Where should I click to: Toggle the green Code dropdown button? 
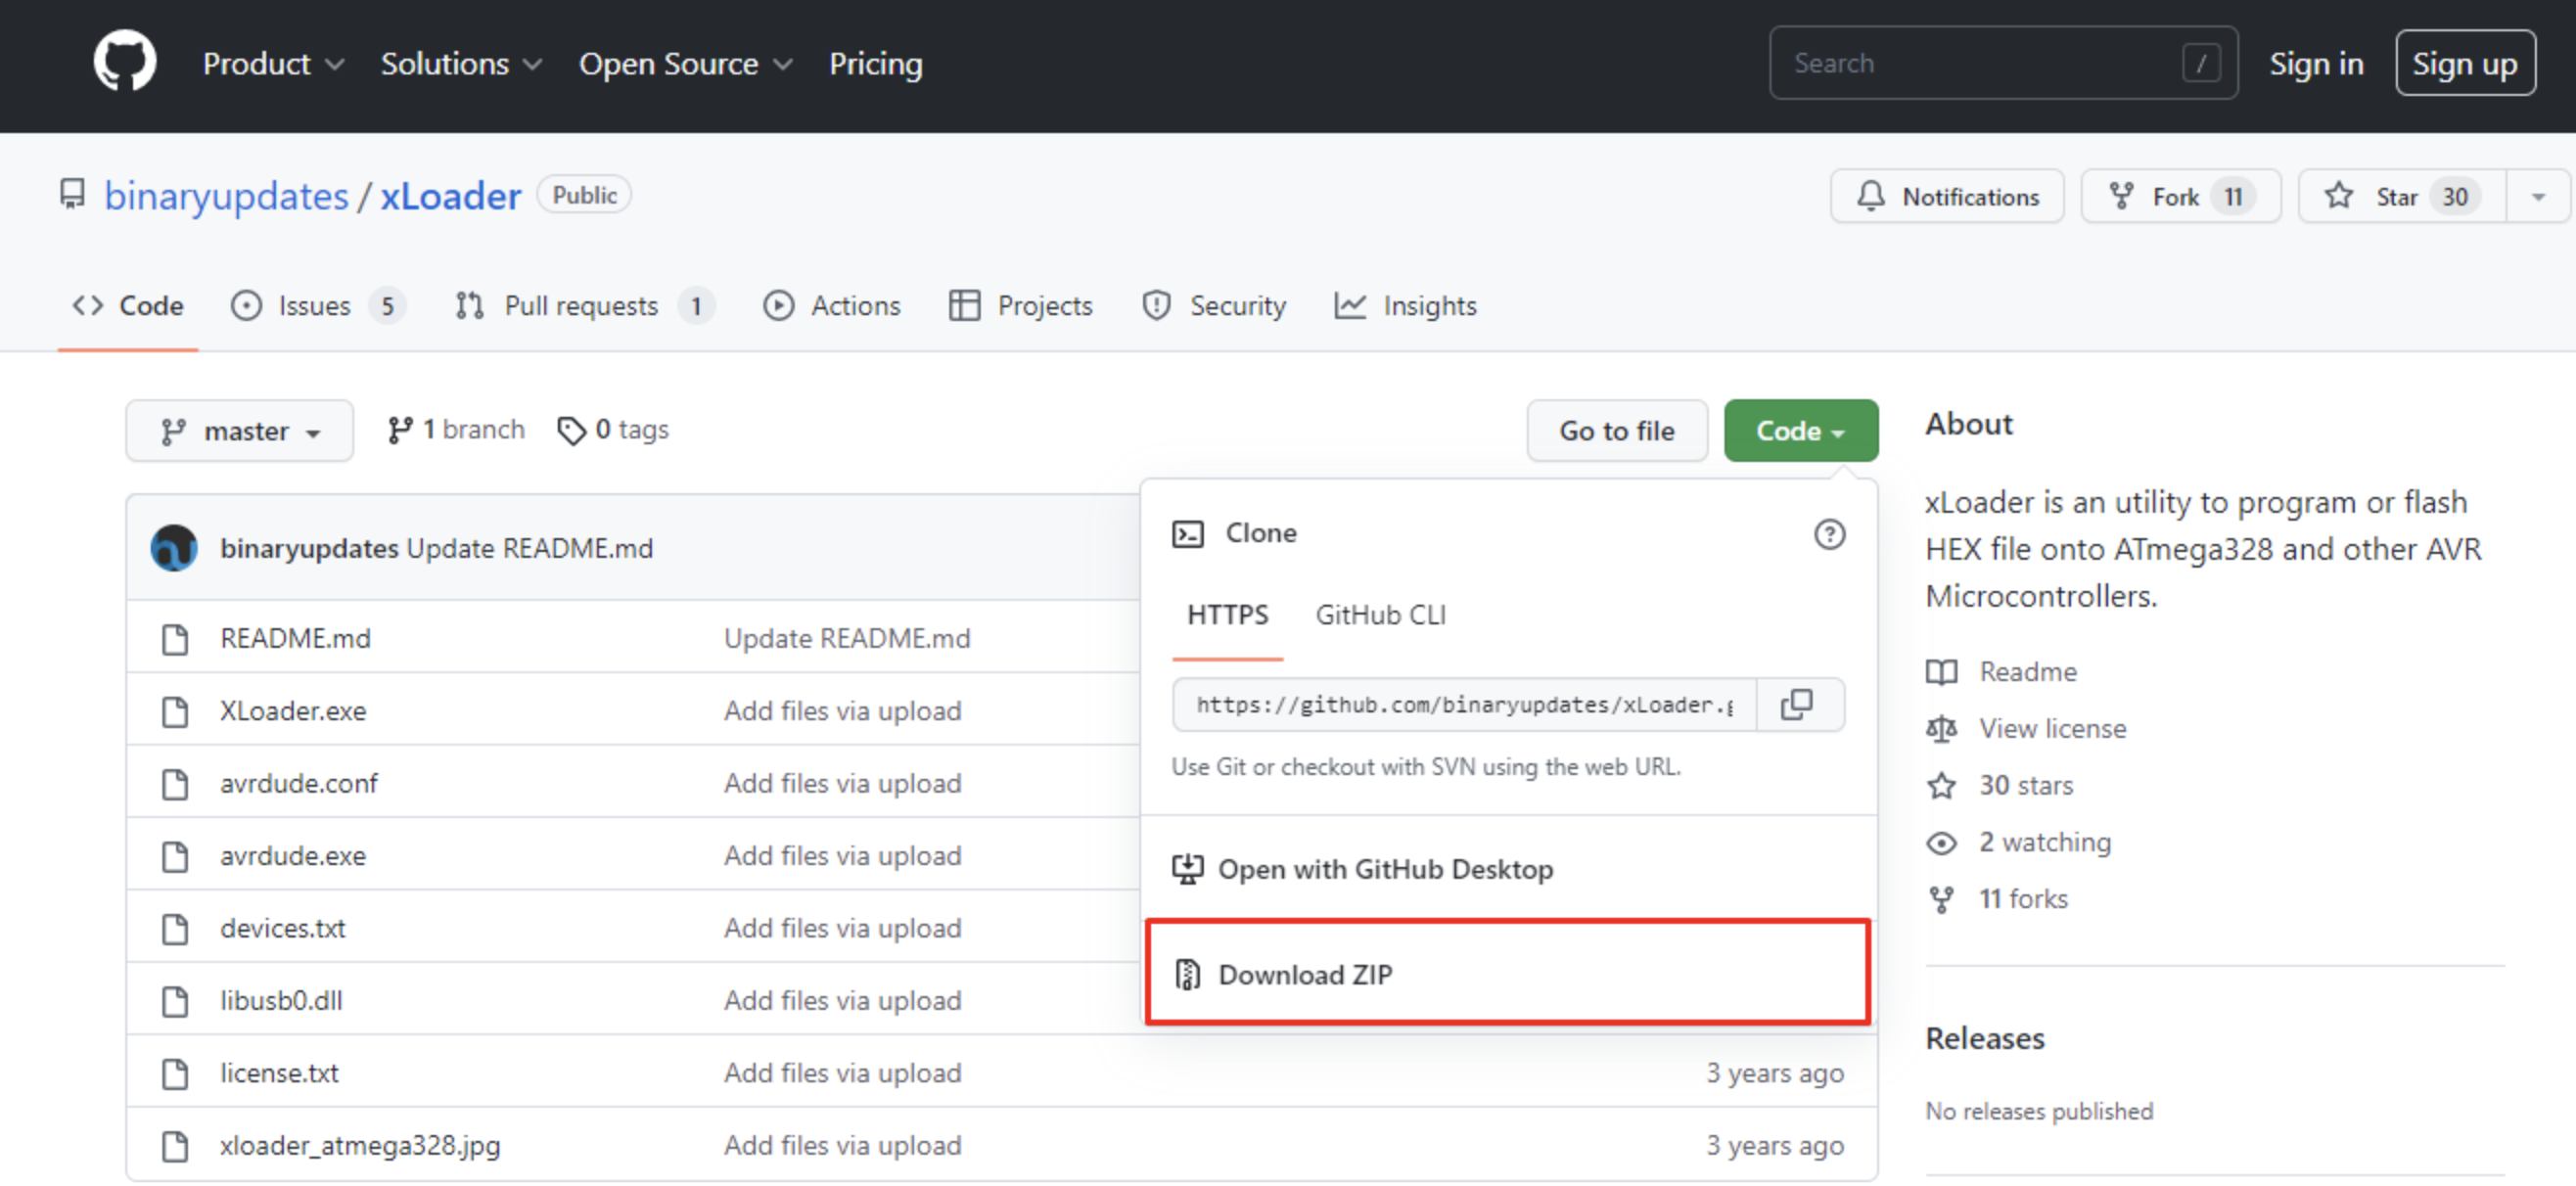tap(1800, 431)
